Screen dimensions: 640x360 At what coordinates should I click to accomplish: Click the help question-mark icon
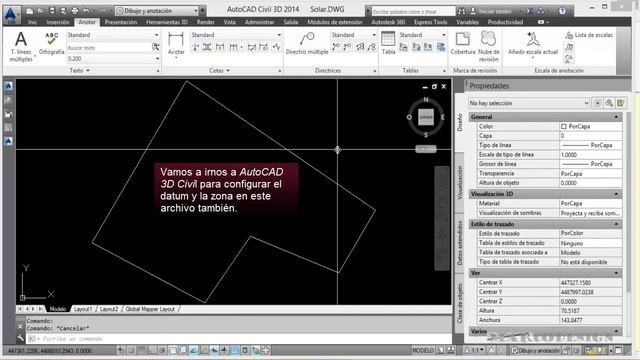(562, 11)
